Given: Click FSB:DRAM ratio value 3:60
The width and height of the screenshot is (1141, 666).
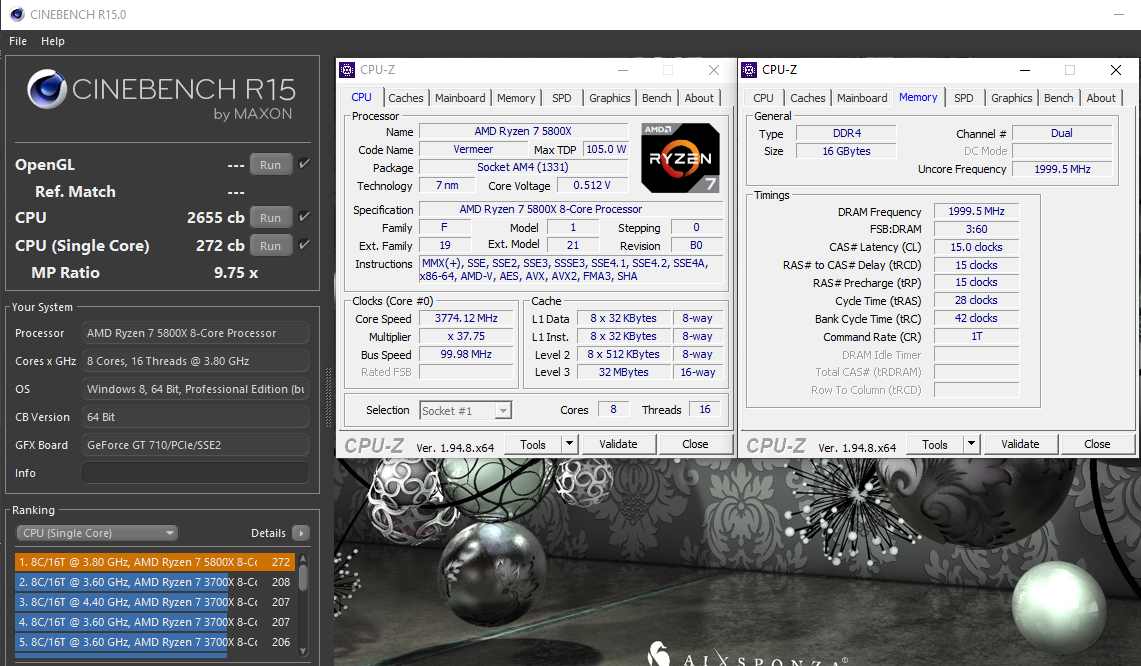Looking at the screenshot, I should coord(976,229).
